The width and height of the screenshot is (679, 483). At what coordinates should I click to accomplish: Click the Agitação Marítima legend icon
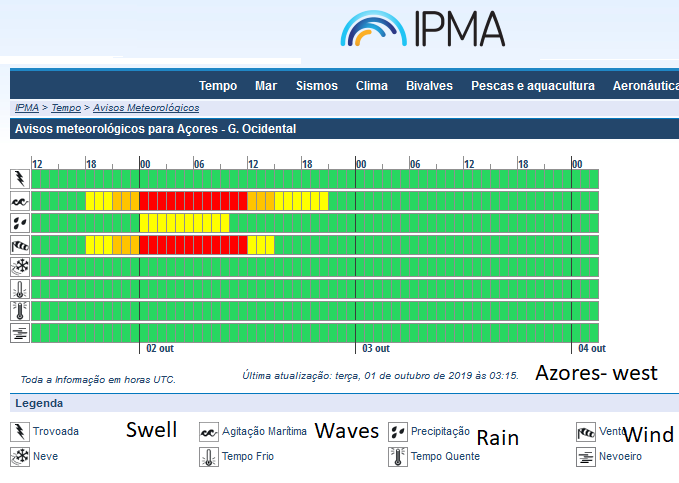pyautogui.click(x=209, y=432)
